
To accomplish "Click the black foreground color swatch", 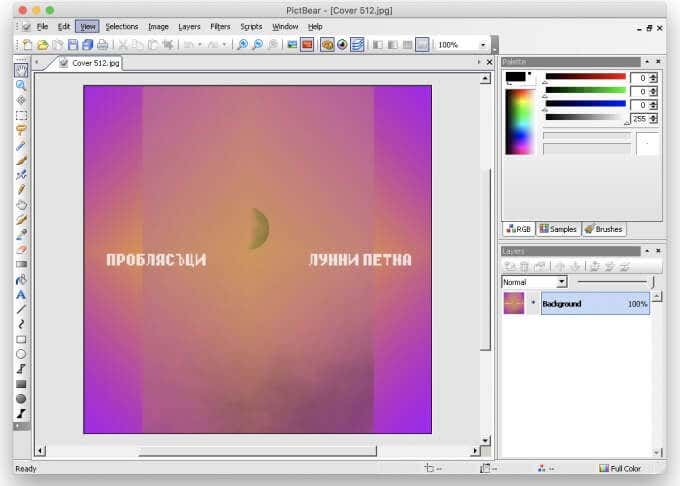I will pyautogui.click(x=515, y=77).
